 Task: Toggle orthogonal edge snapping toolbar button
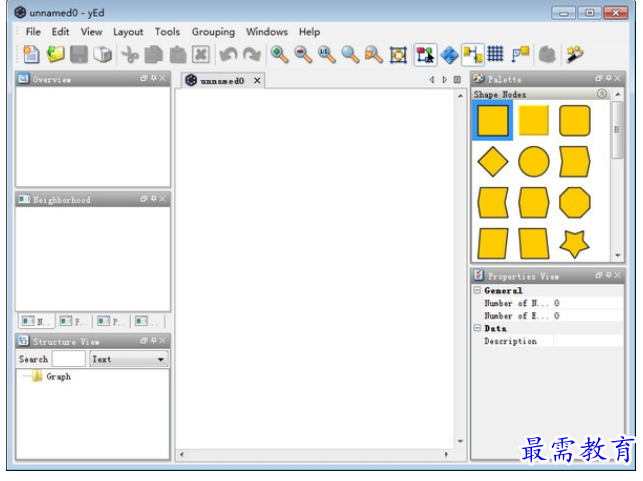[472, 55]
